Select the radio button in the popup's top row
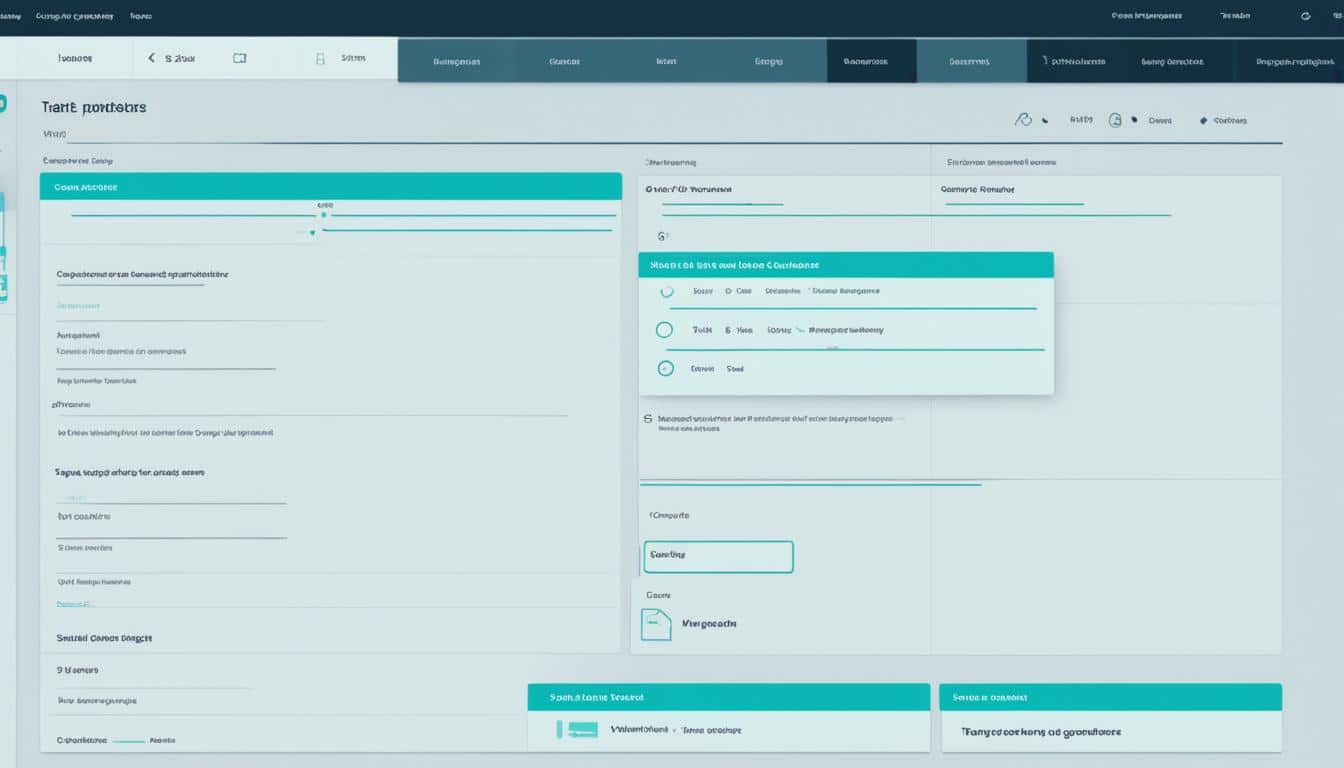The height and width of the screenshot is (768, 1344). pyautogui.click(x=667, y=292)
